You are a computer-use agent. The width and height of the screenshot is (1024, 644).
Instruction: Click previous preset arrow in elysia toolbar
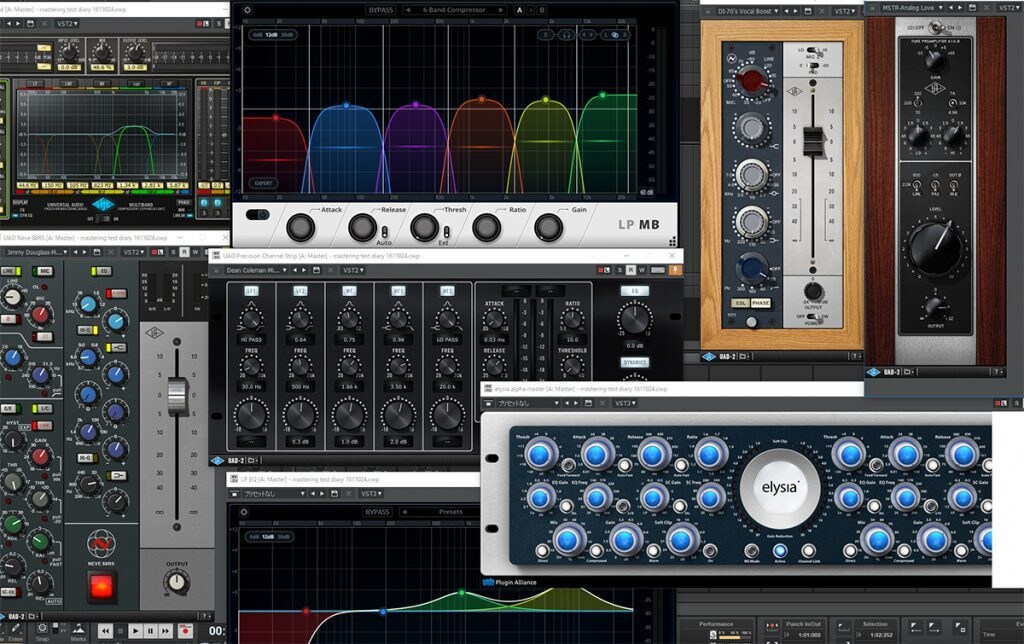[x=566, y=403]
